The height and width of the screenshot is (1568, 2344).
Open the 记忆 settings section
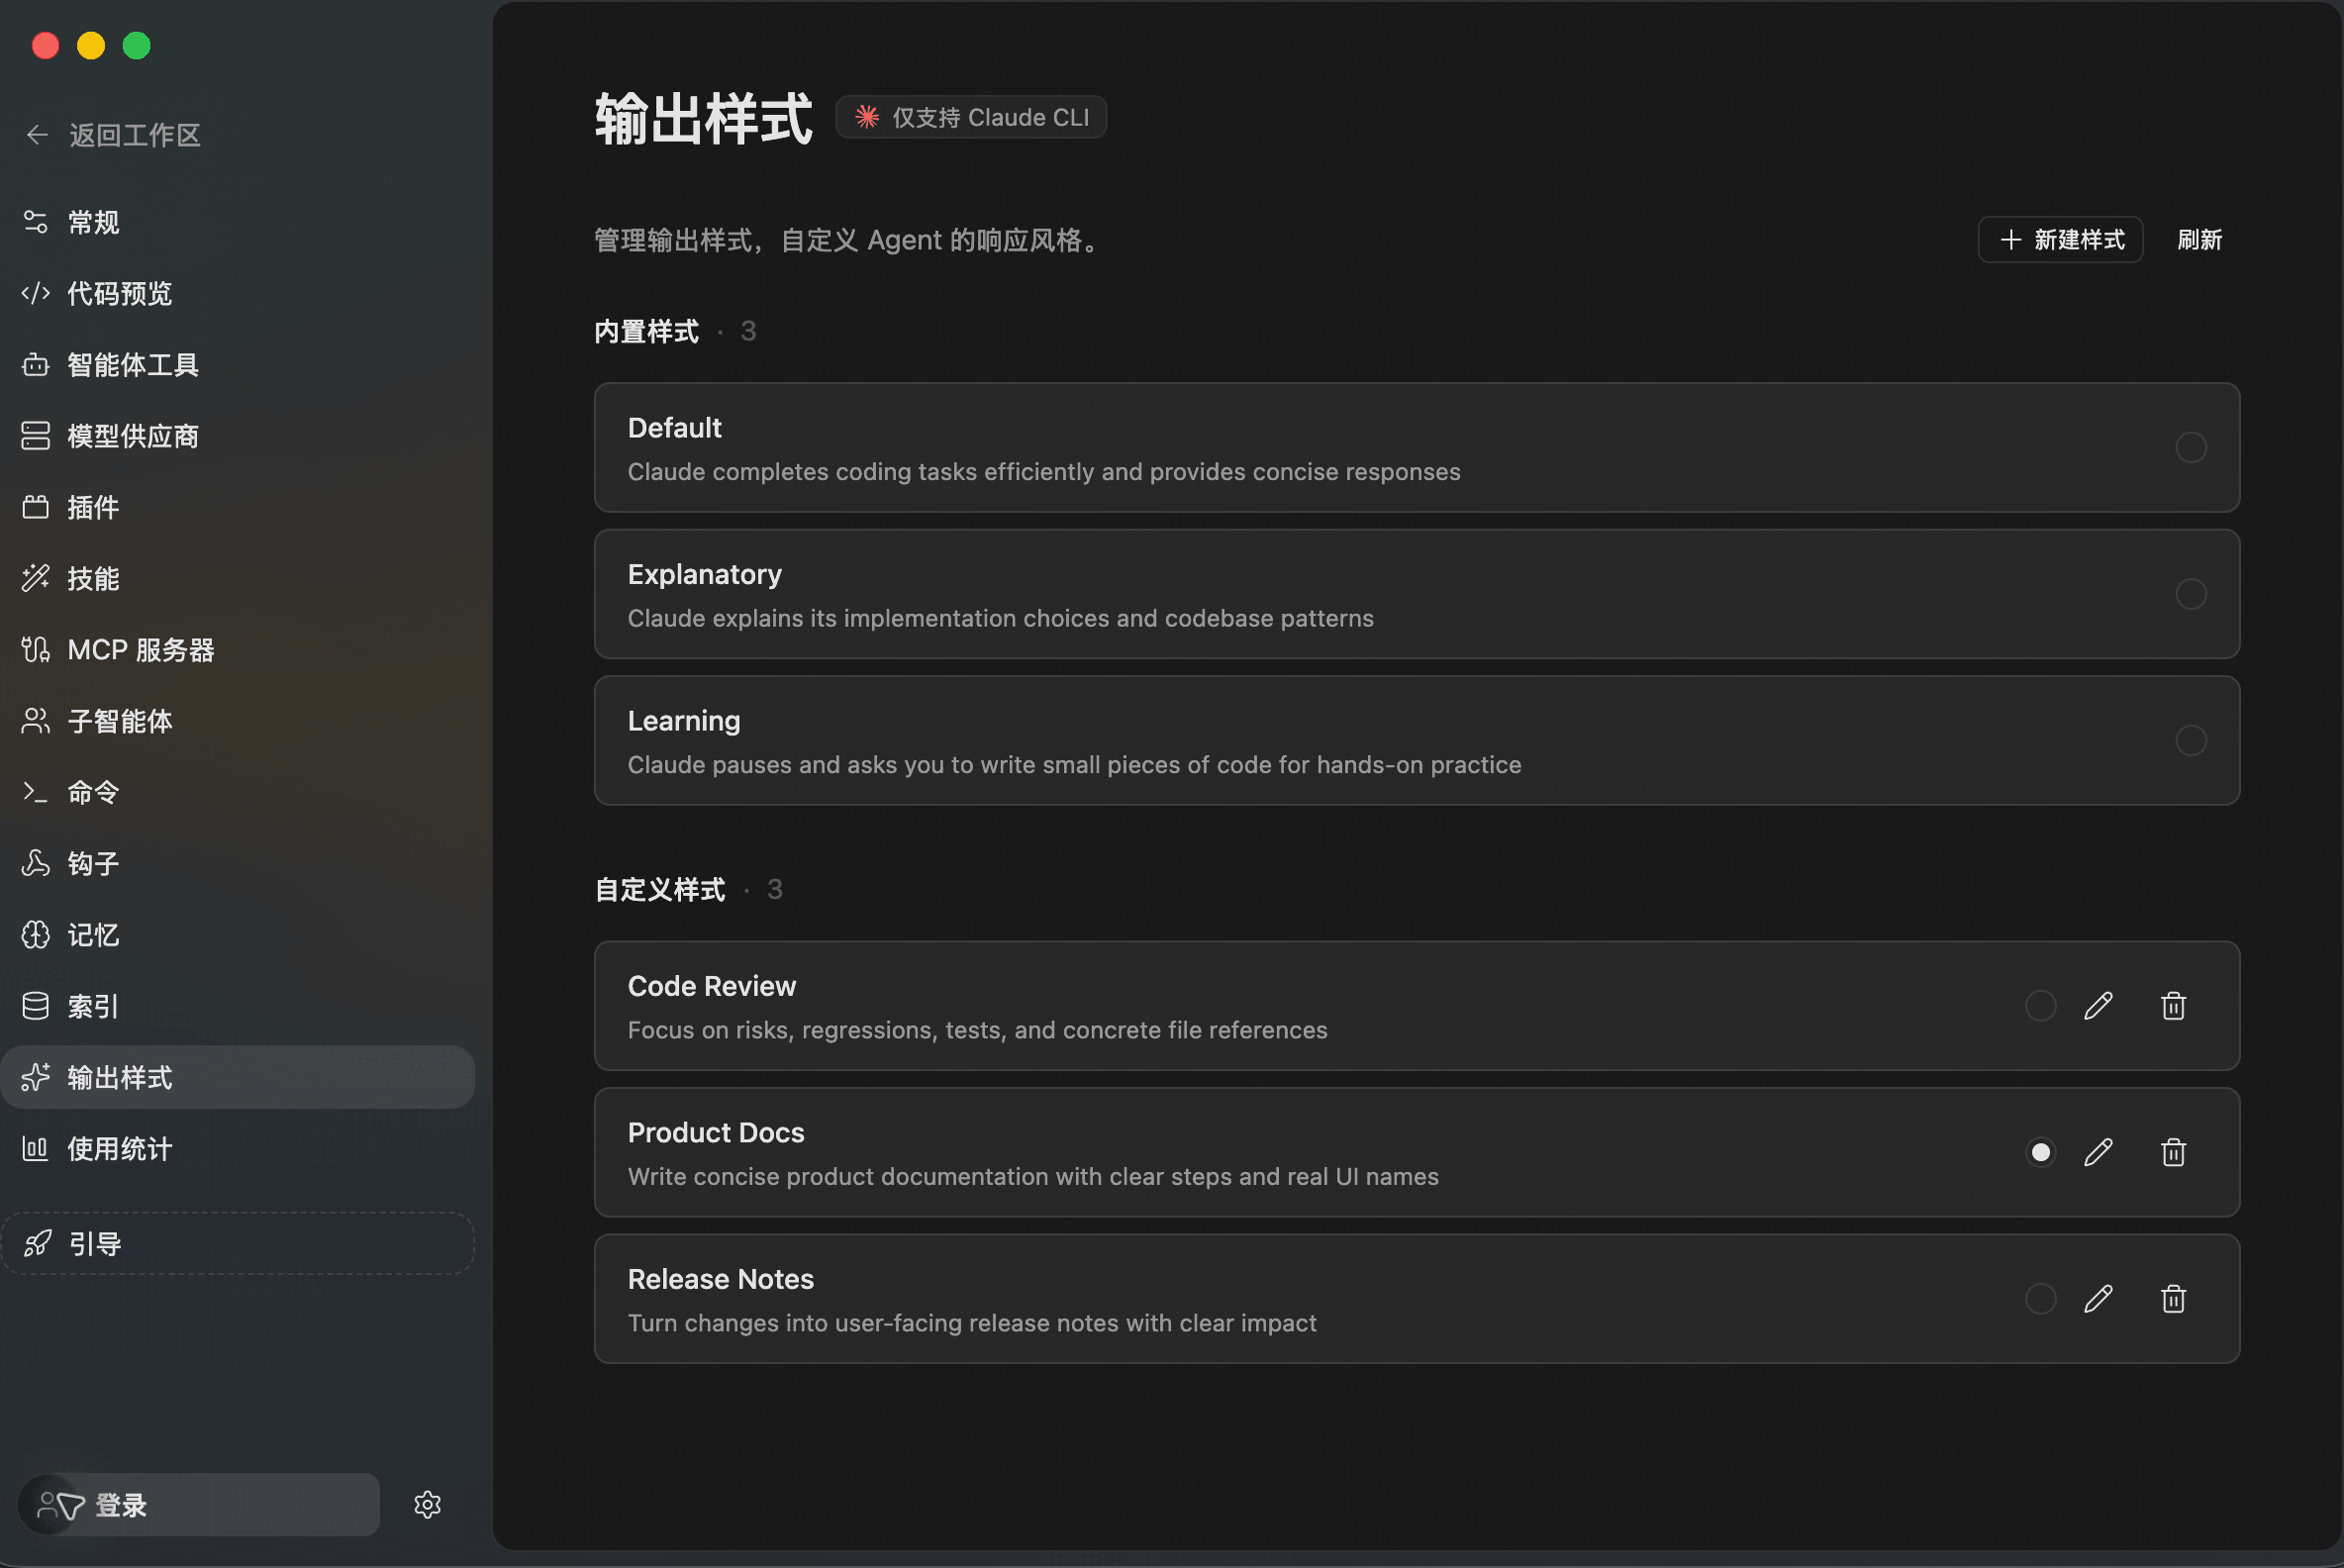pyautogui.click(x=238, y=935)
